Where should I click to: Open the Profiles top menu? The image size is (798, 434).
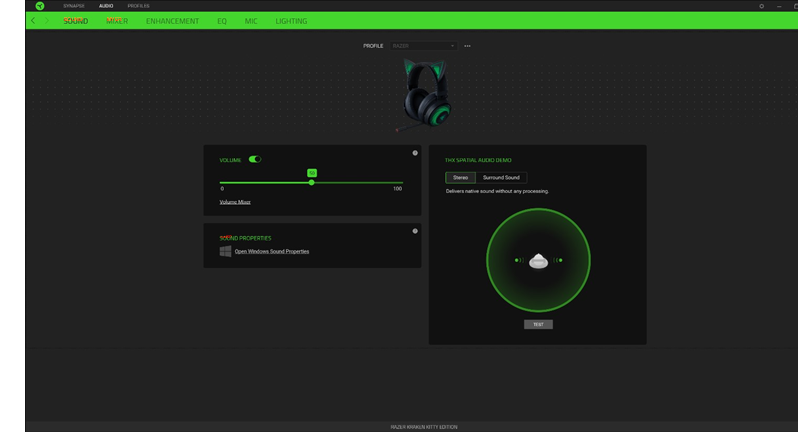[x=138, y=6]
